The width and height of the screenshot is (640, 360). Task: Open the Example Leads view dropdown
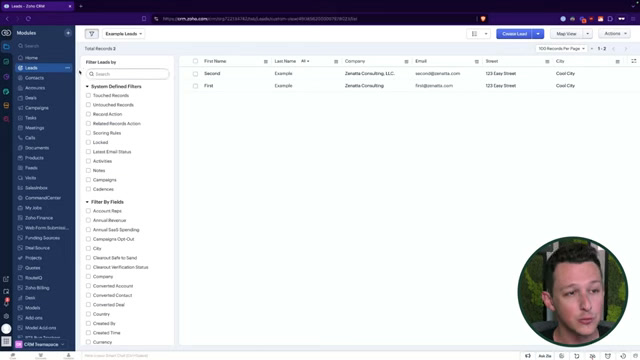coord(123,34)
